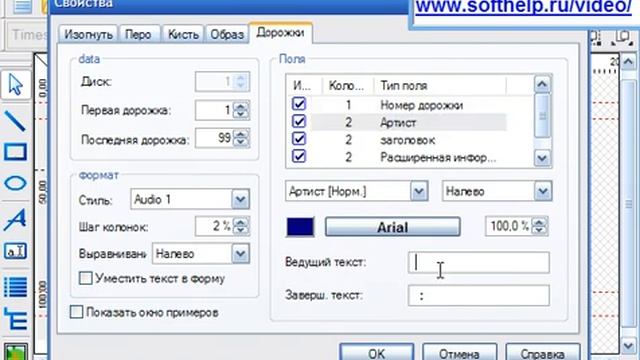Select the ellipse shape tool
The image size is (640, 360).
click(16, 183)
